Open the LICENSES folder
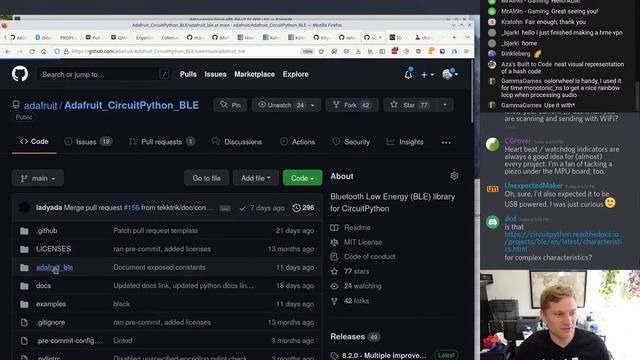This screenshot has height=360, width=640. 53,249
